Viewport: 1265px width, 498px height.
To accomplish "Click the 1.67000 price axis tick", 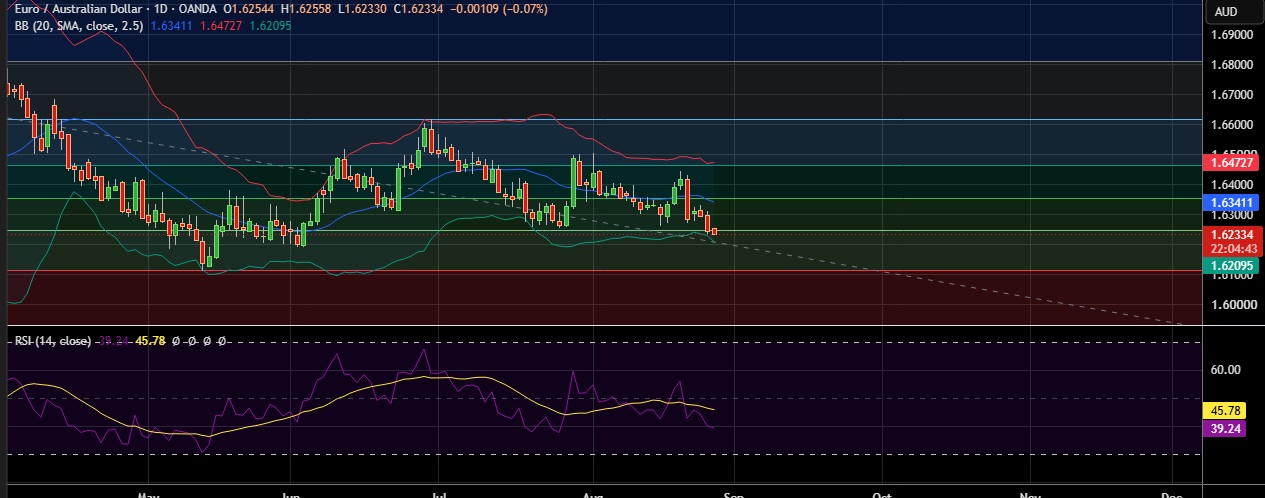I will pyautogui.click(x=1232, y=95).
